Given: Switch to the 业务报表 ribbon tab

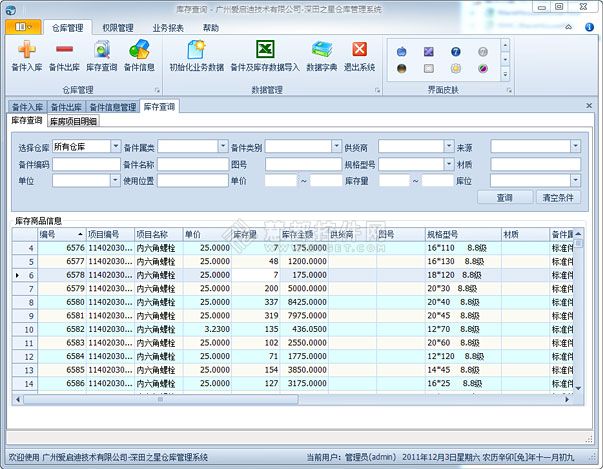Looking at the screenshot, I should click(168, 28).
